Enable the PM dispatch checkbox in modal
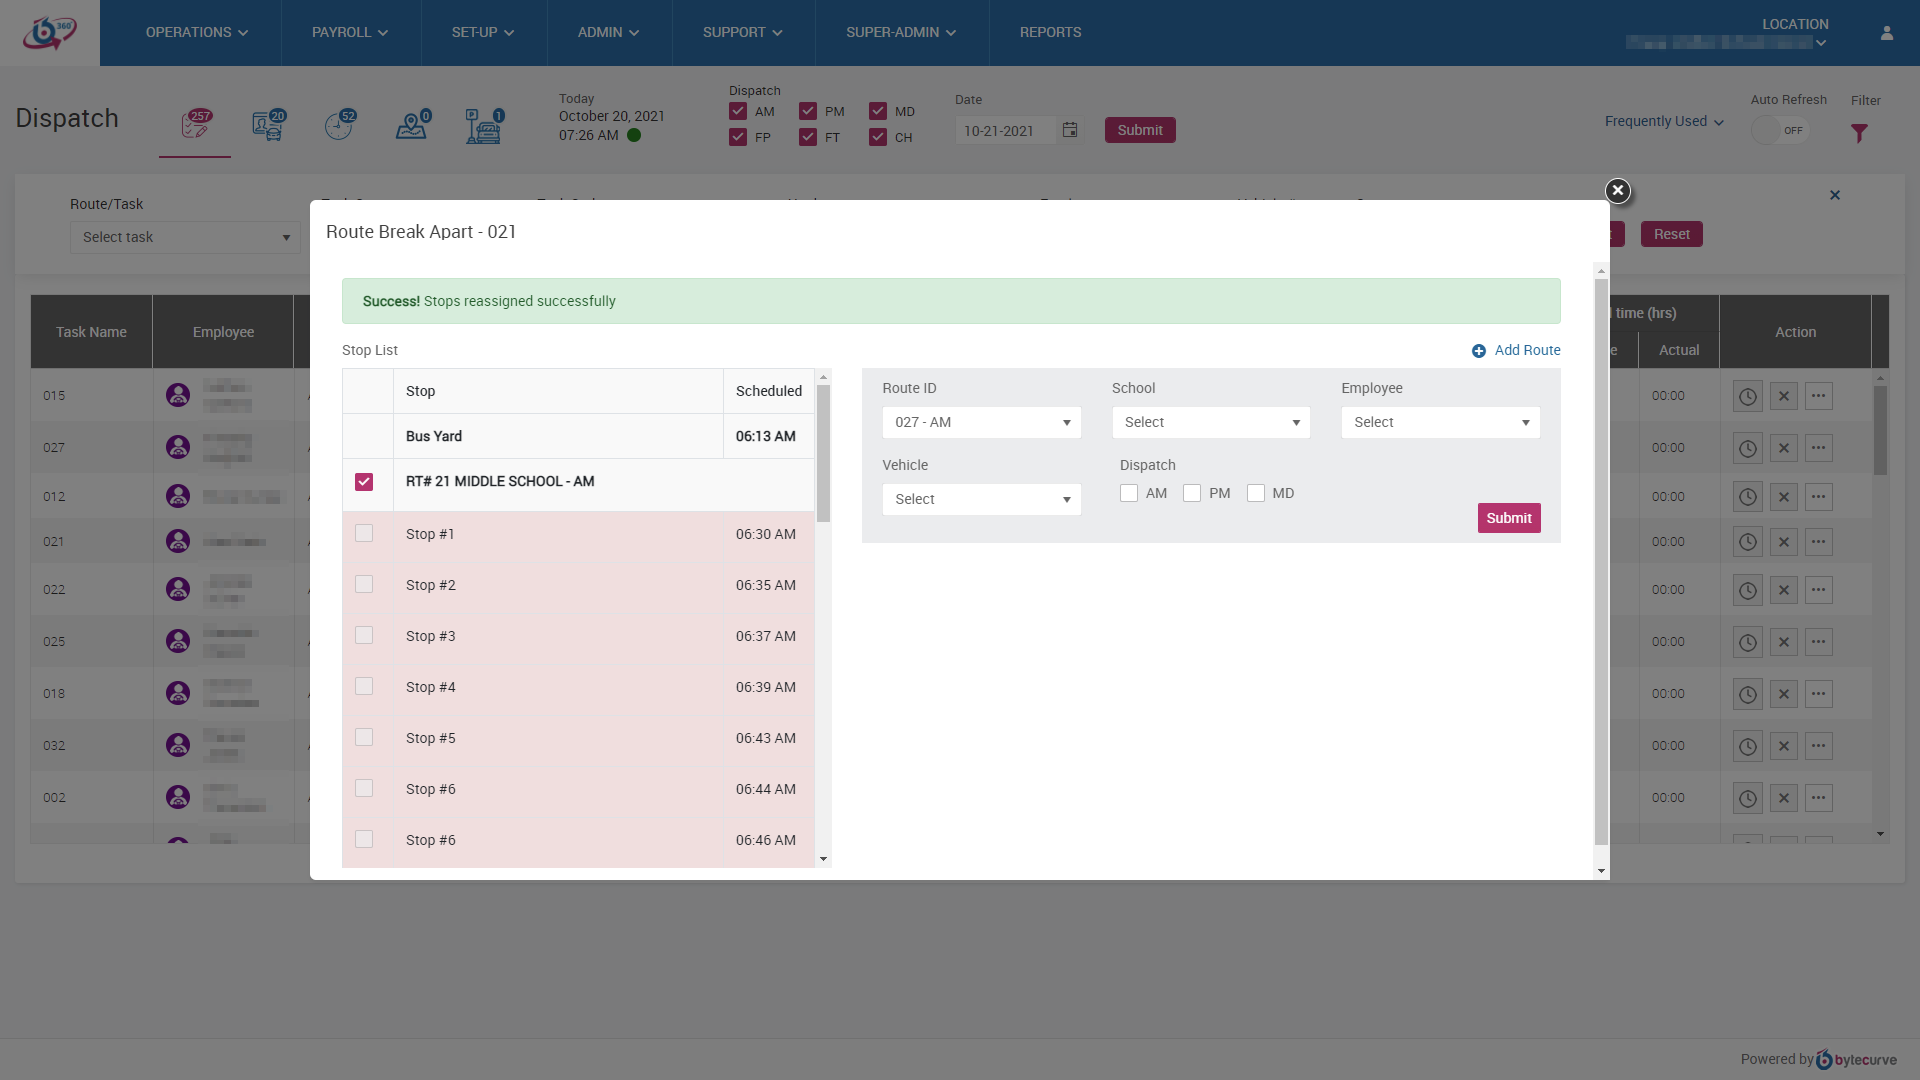Screen dimensions: 1920x1080 click(1192, 493)
